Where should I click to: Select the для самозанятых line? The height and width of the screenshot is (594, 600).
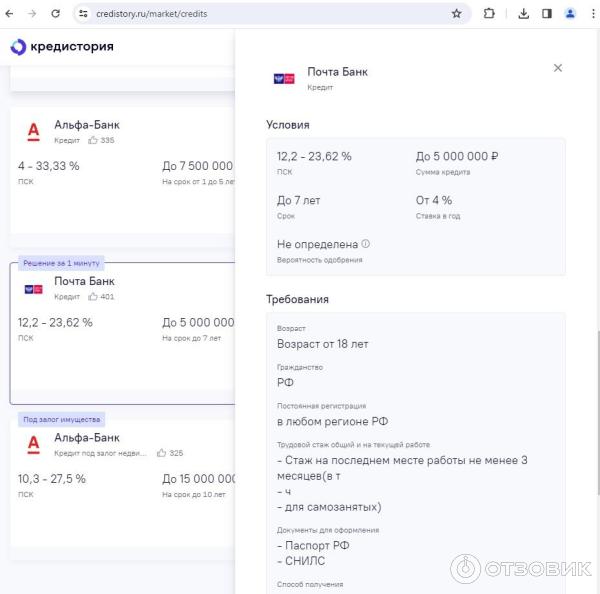[x=329, y=507]
